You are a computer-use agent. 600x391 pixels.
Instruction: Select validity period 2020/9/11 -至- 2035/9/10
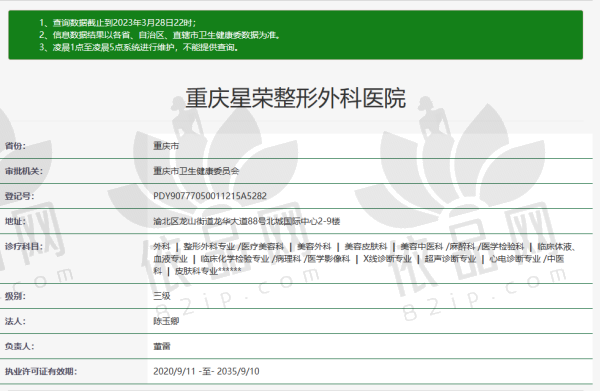point(206,371)
